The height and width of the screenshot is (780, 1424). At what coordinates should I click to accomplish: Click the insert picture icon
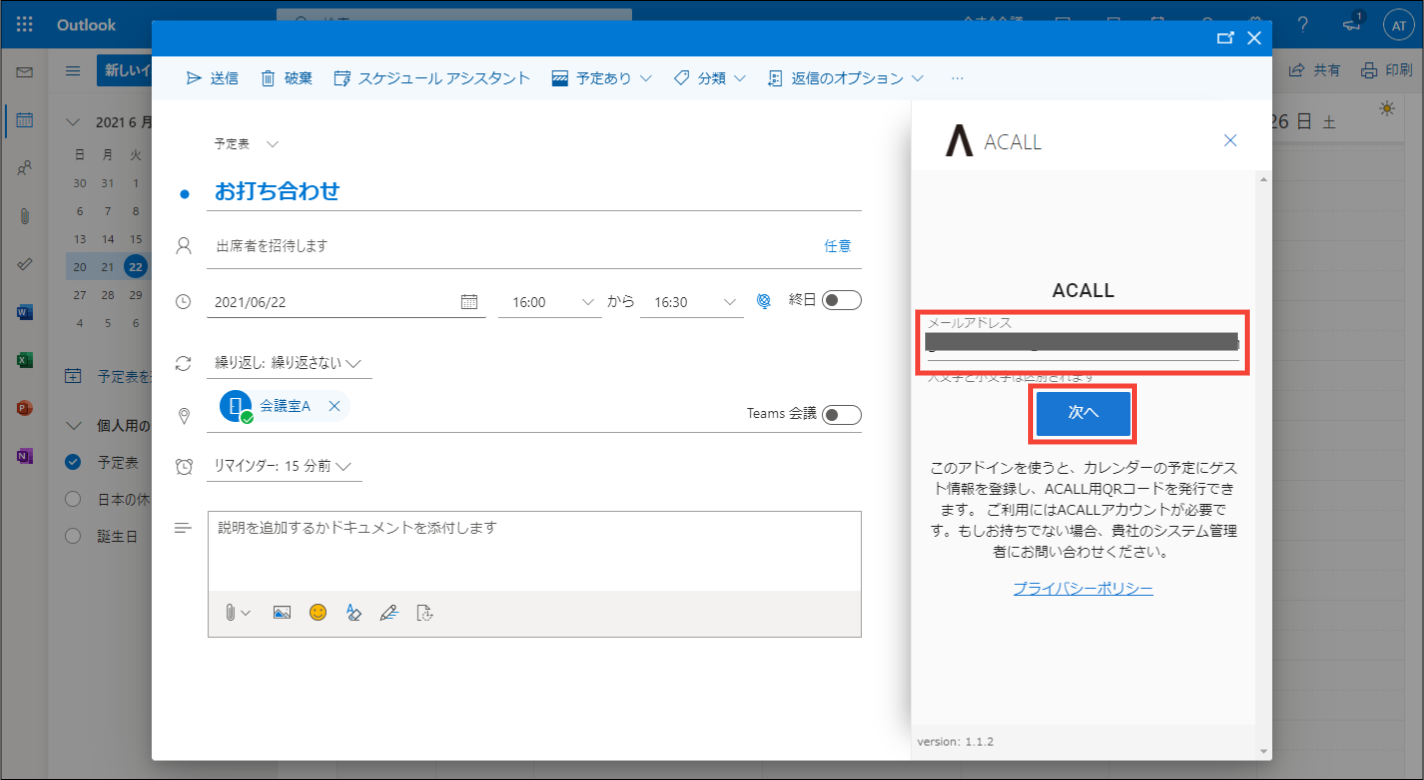tap(282, 613)
